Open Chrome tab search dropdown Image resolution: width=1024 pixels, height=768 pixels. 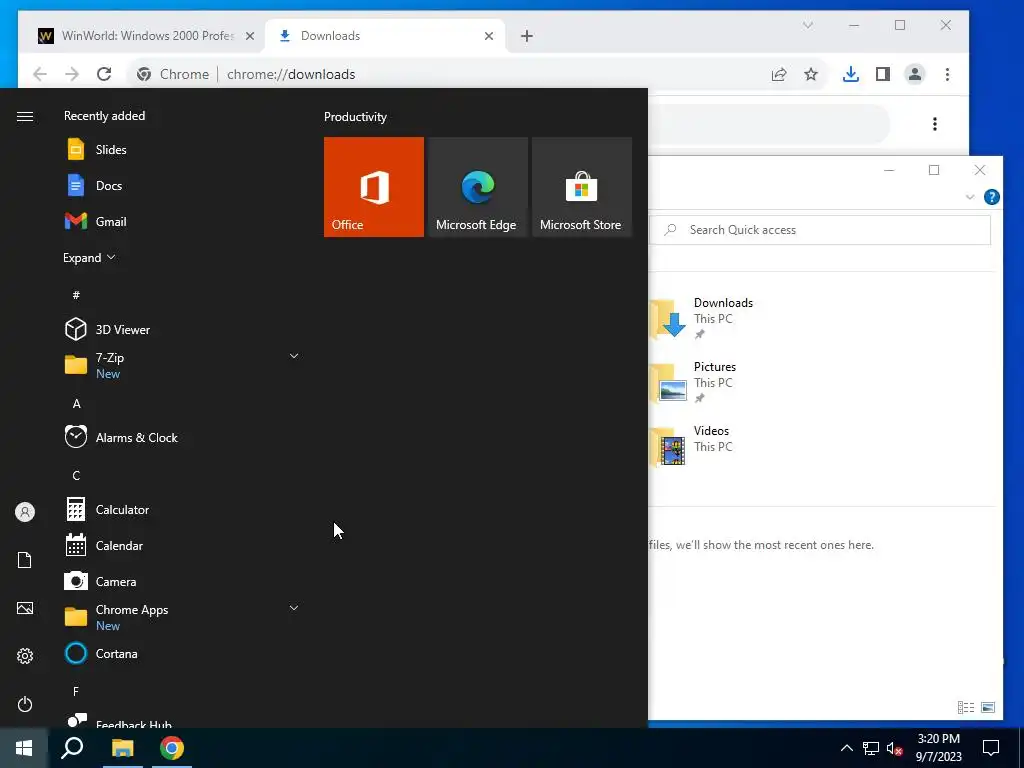pyautogui.click(x=808, y=25)
